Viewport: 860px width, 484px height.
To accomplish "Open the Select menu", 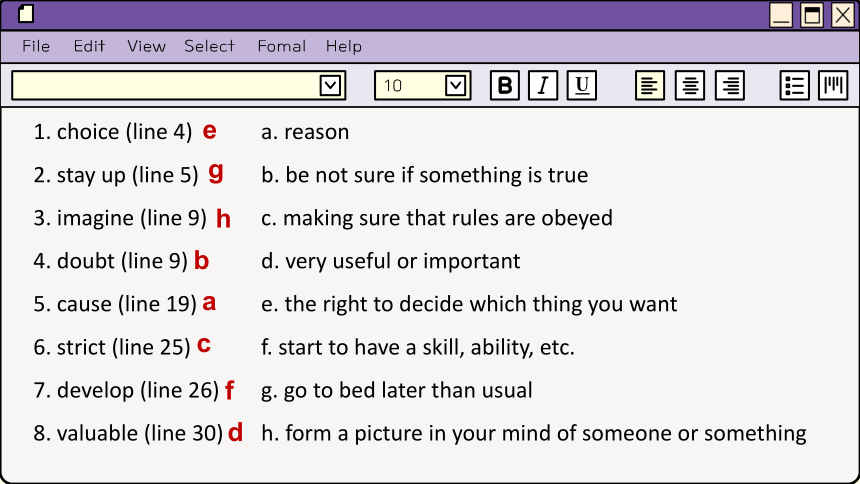I will pos(210,46).
